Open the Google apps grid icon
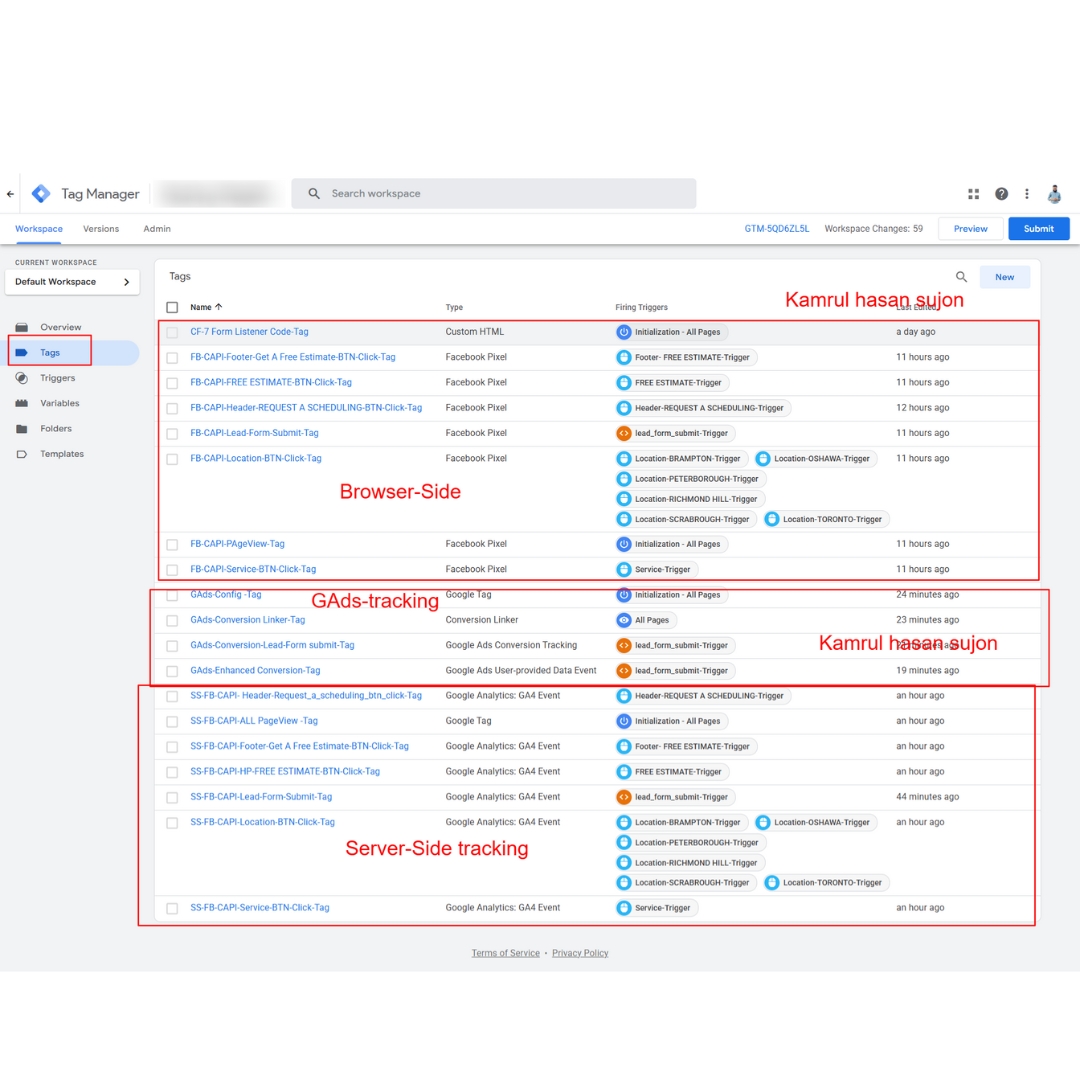This screenshot has width=1080, height=1080. [973, 194]
